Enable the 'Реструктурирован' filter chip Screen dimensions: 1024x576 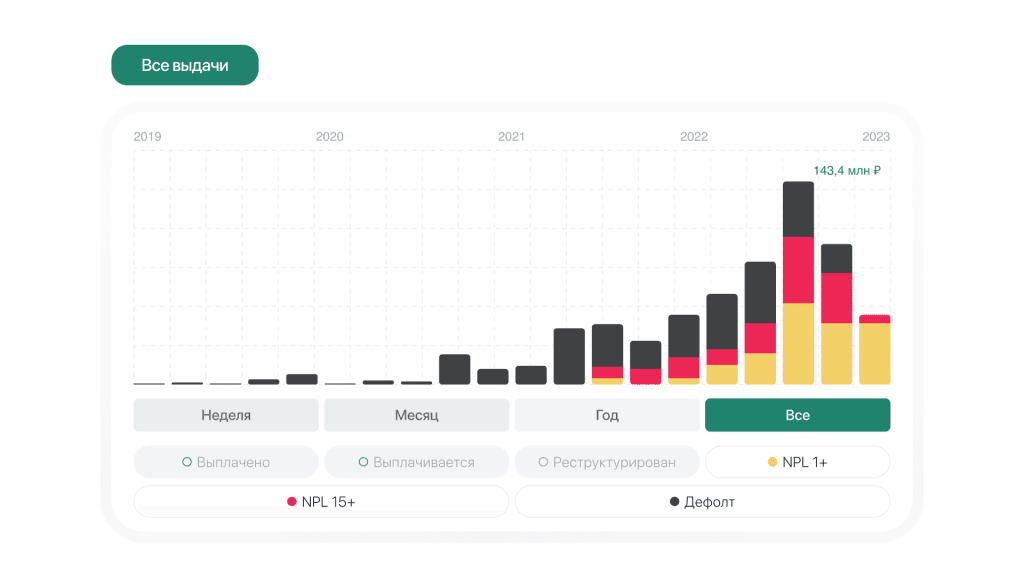pos(606,462)
